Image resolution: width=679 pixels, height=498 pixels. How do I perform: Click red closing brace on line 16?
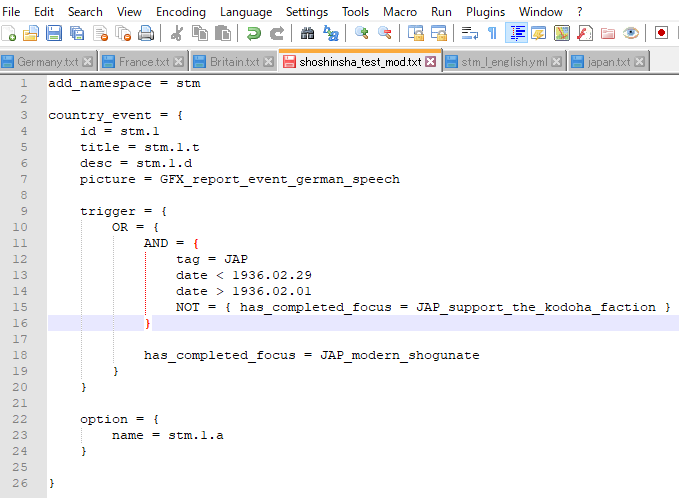(148, 323)
